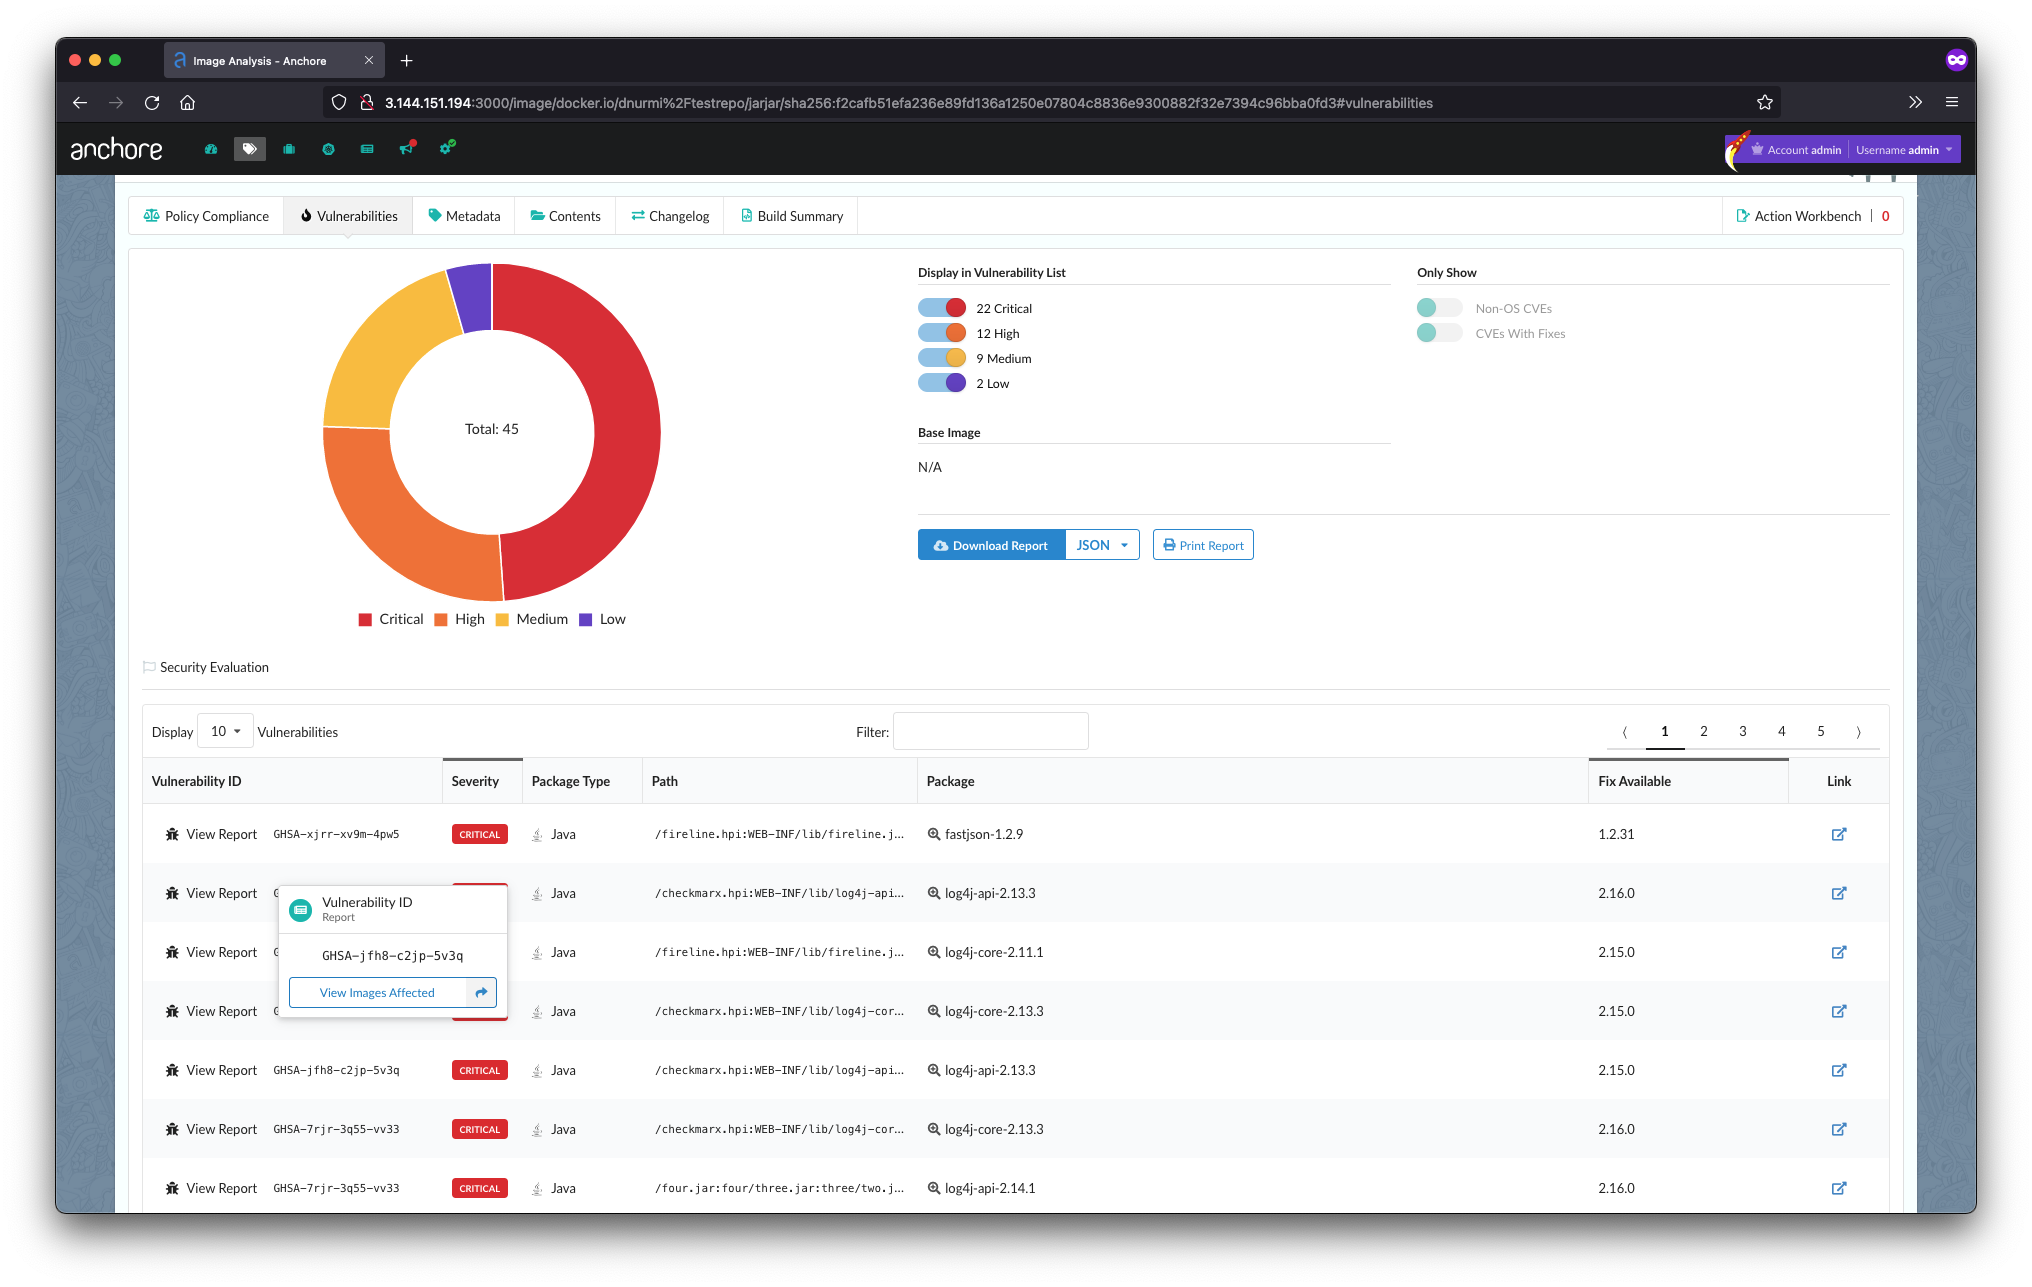The height and width of the screenshot is (1287, 2032).
Task: Open the system gear settings icon
Action: 447,148
